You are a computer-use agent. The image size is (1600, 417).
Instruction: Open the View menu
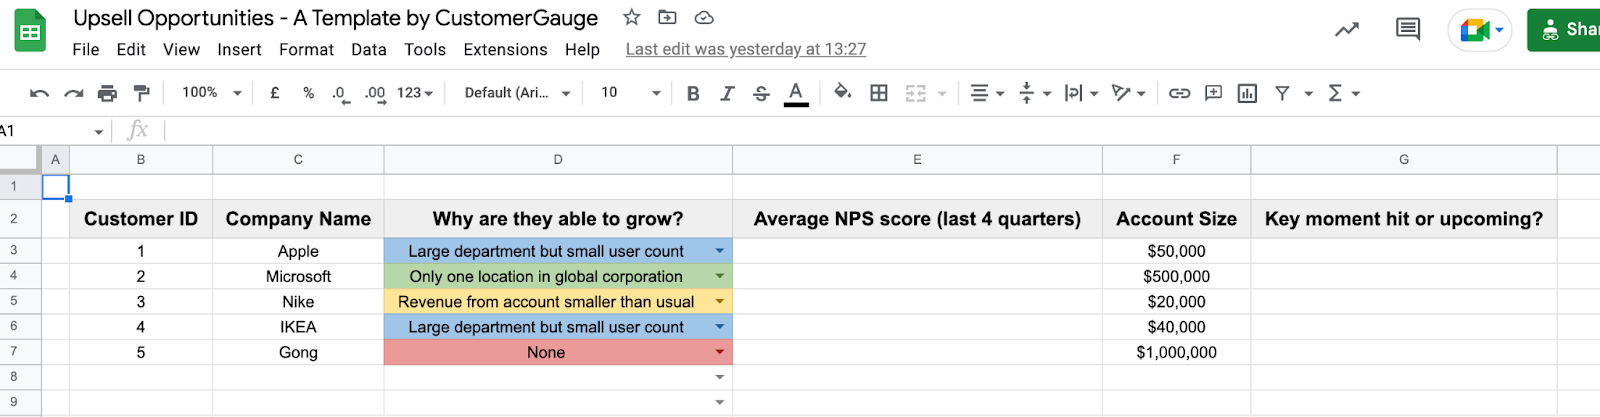[182, 49]
